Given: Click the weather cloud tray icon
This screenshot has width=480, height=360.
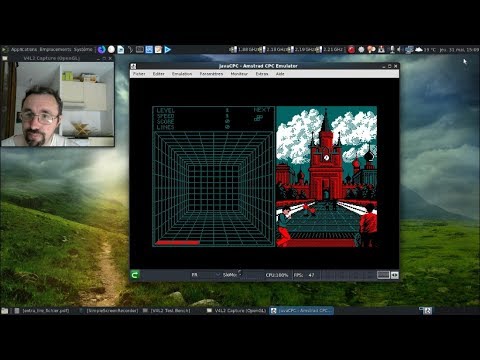Looking at the screenshot, I should click(419, 50).
